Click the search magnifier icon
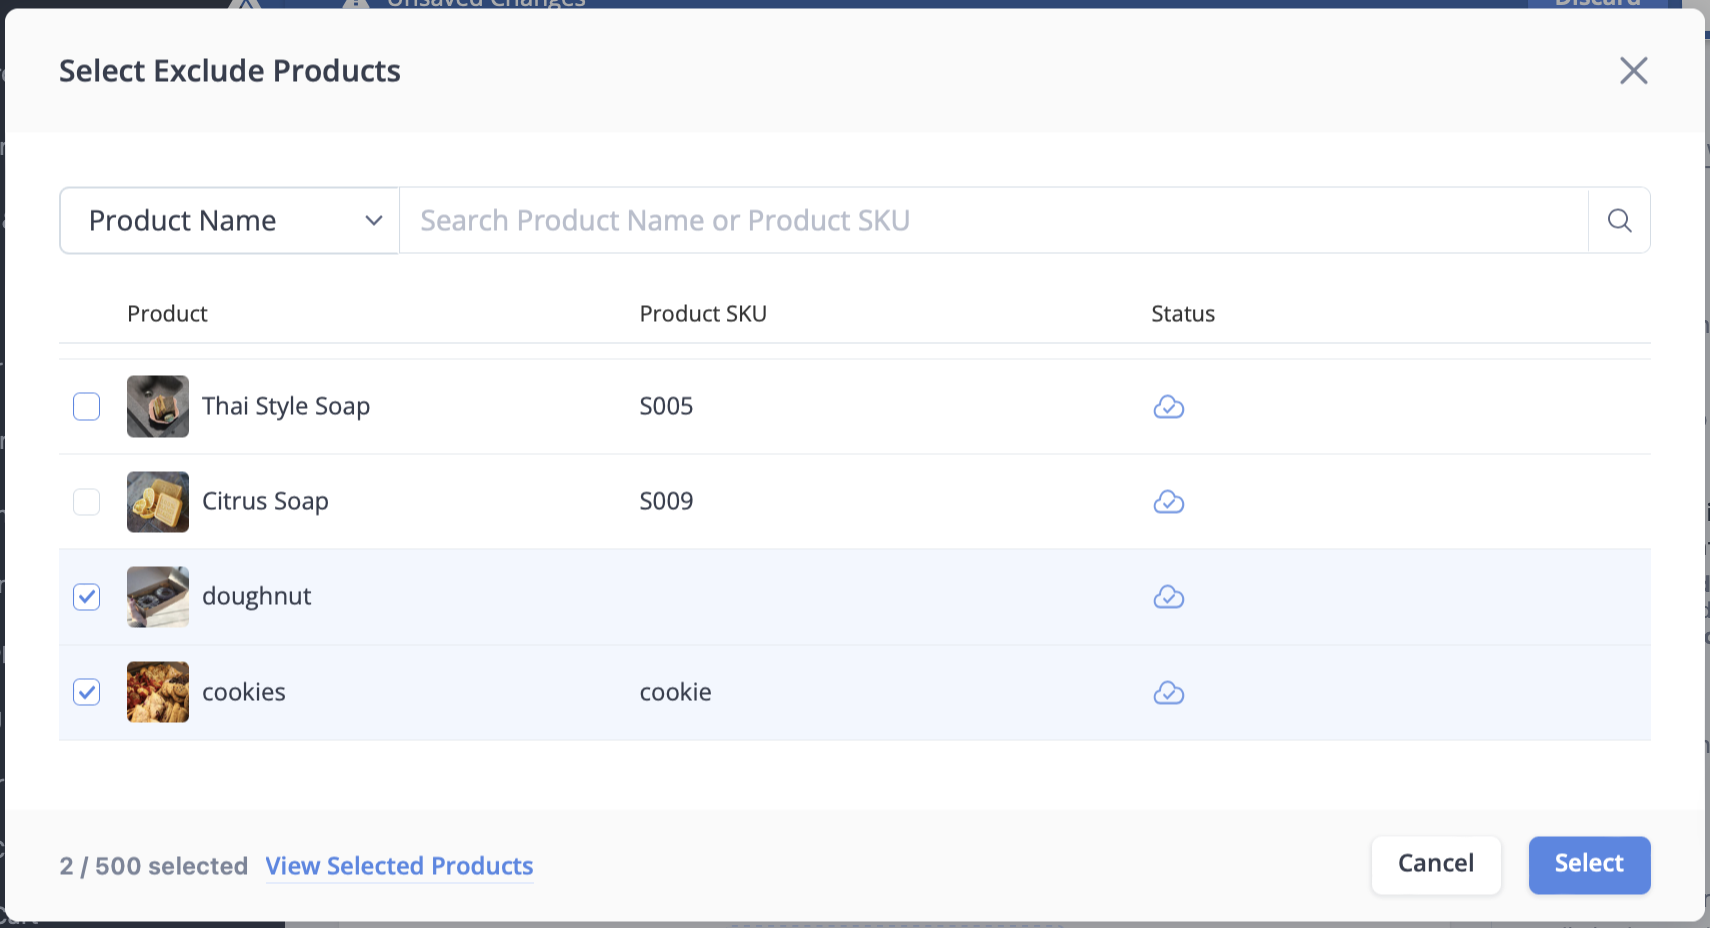This screenshot has width=1710, height=928. (x=1619, y=220)
